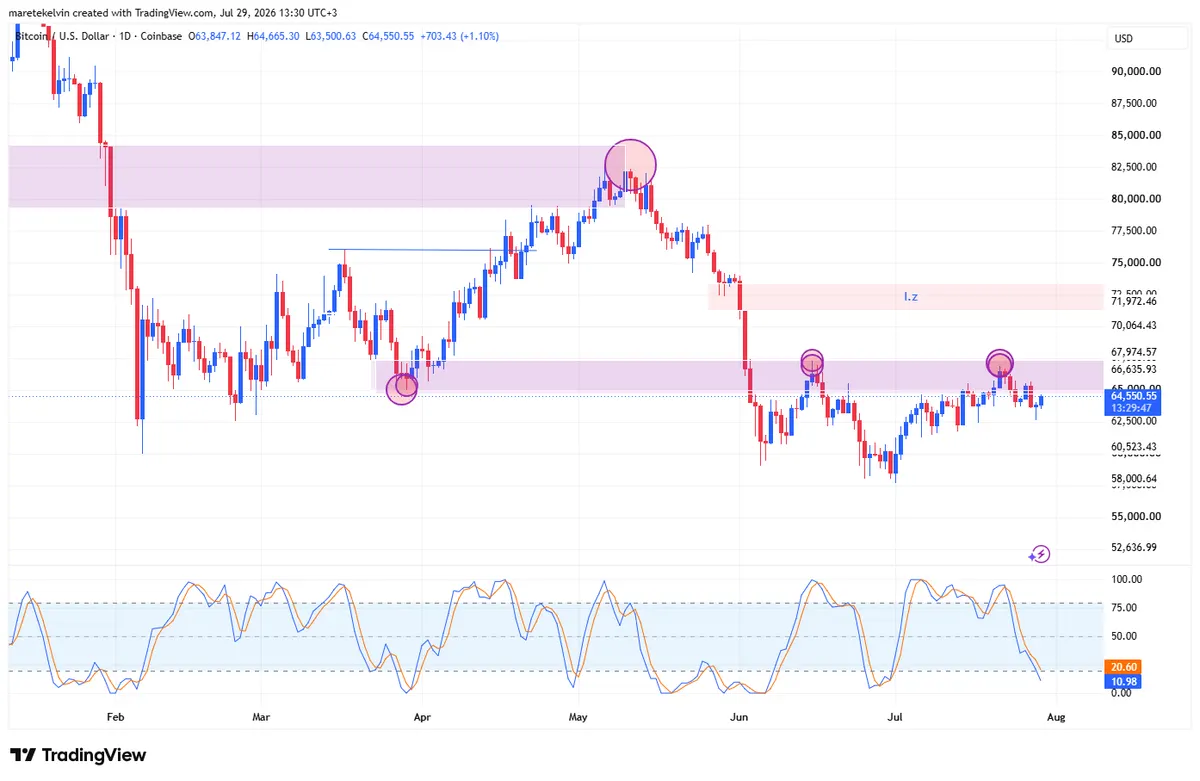Click the 71,972.46 price level label
Screen dimensions: 1200x781
pos(1134,301)
